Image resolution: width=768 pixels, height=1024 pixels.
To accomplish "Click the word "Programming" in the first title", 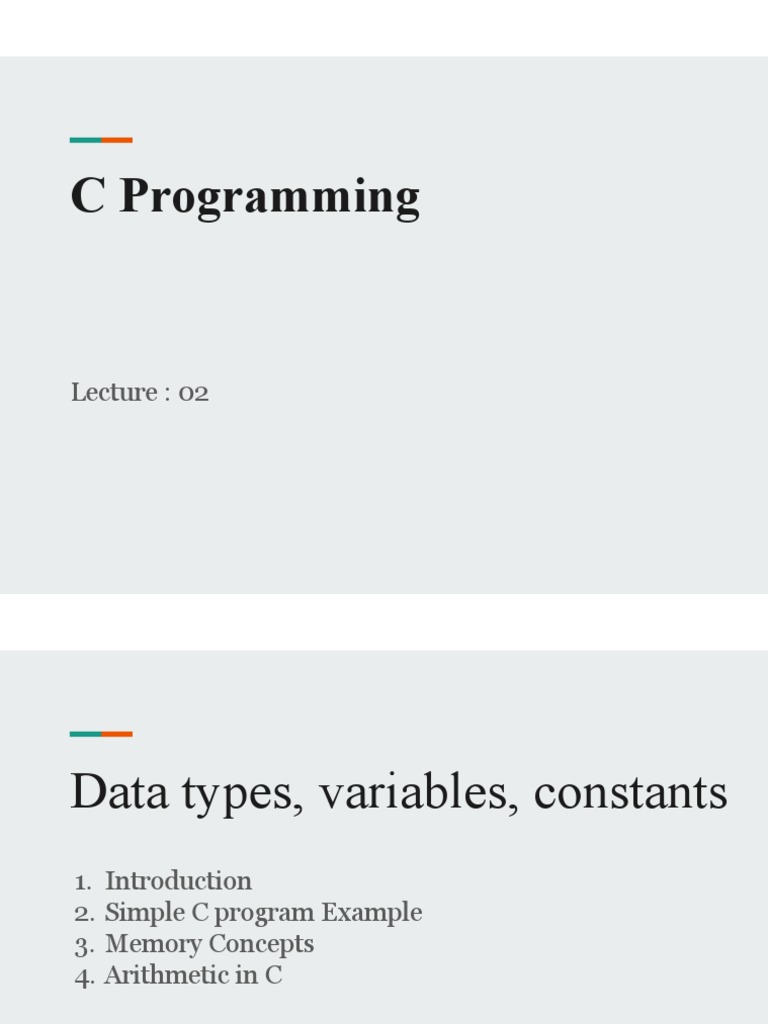I will pos(269,196).
